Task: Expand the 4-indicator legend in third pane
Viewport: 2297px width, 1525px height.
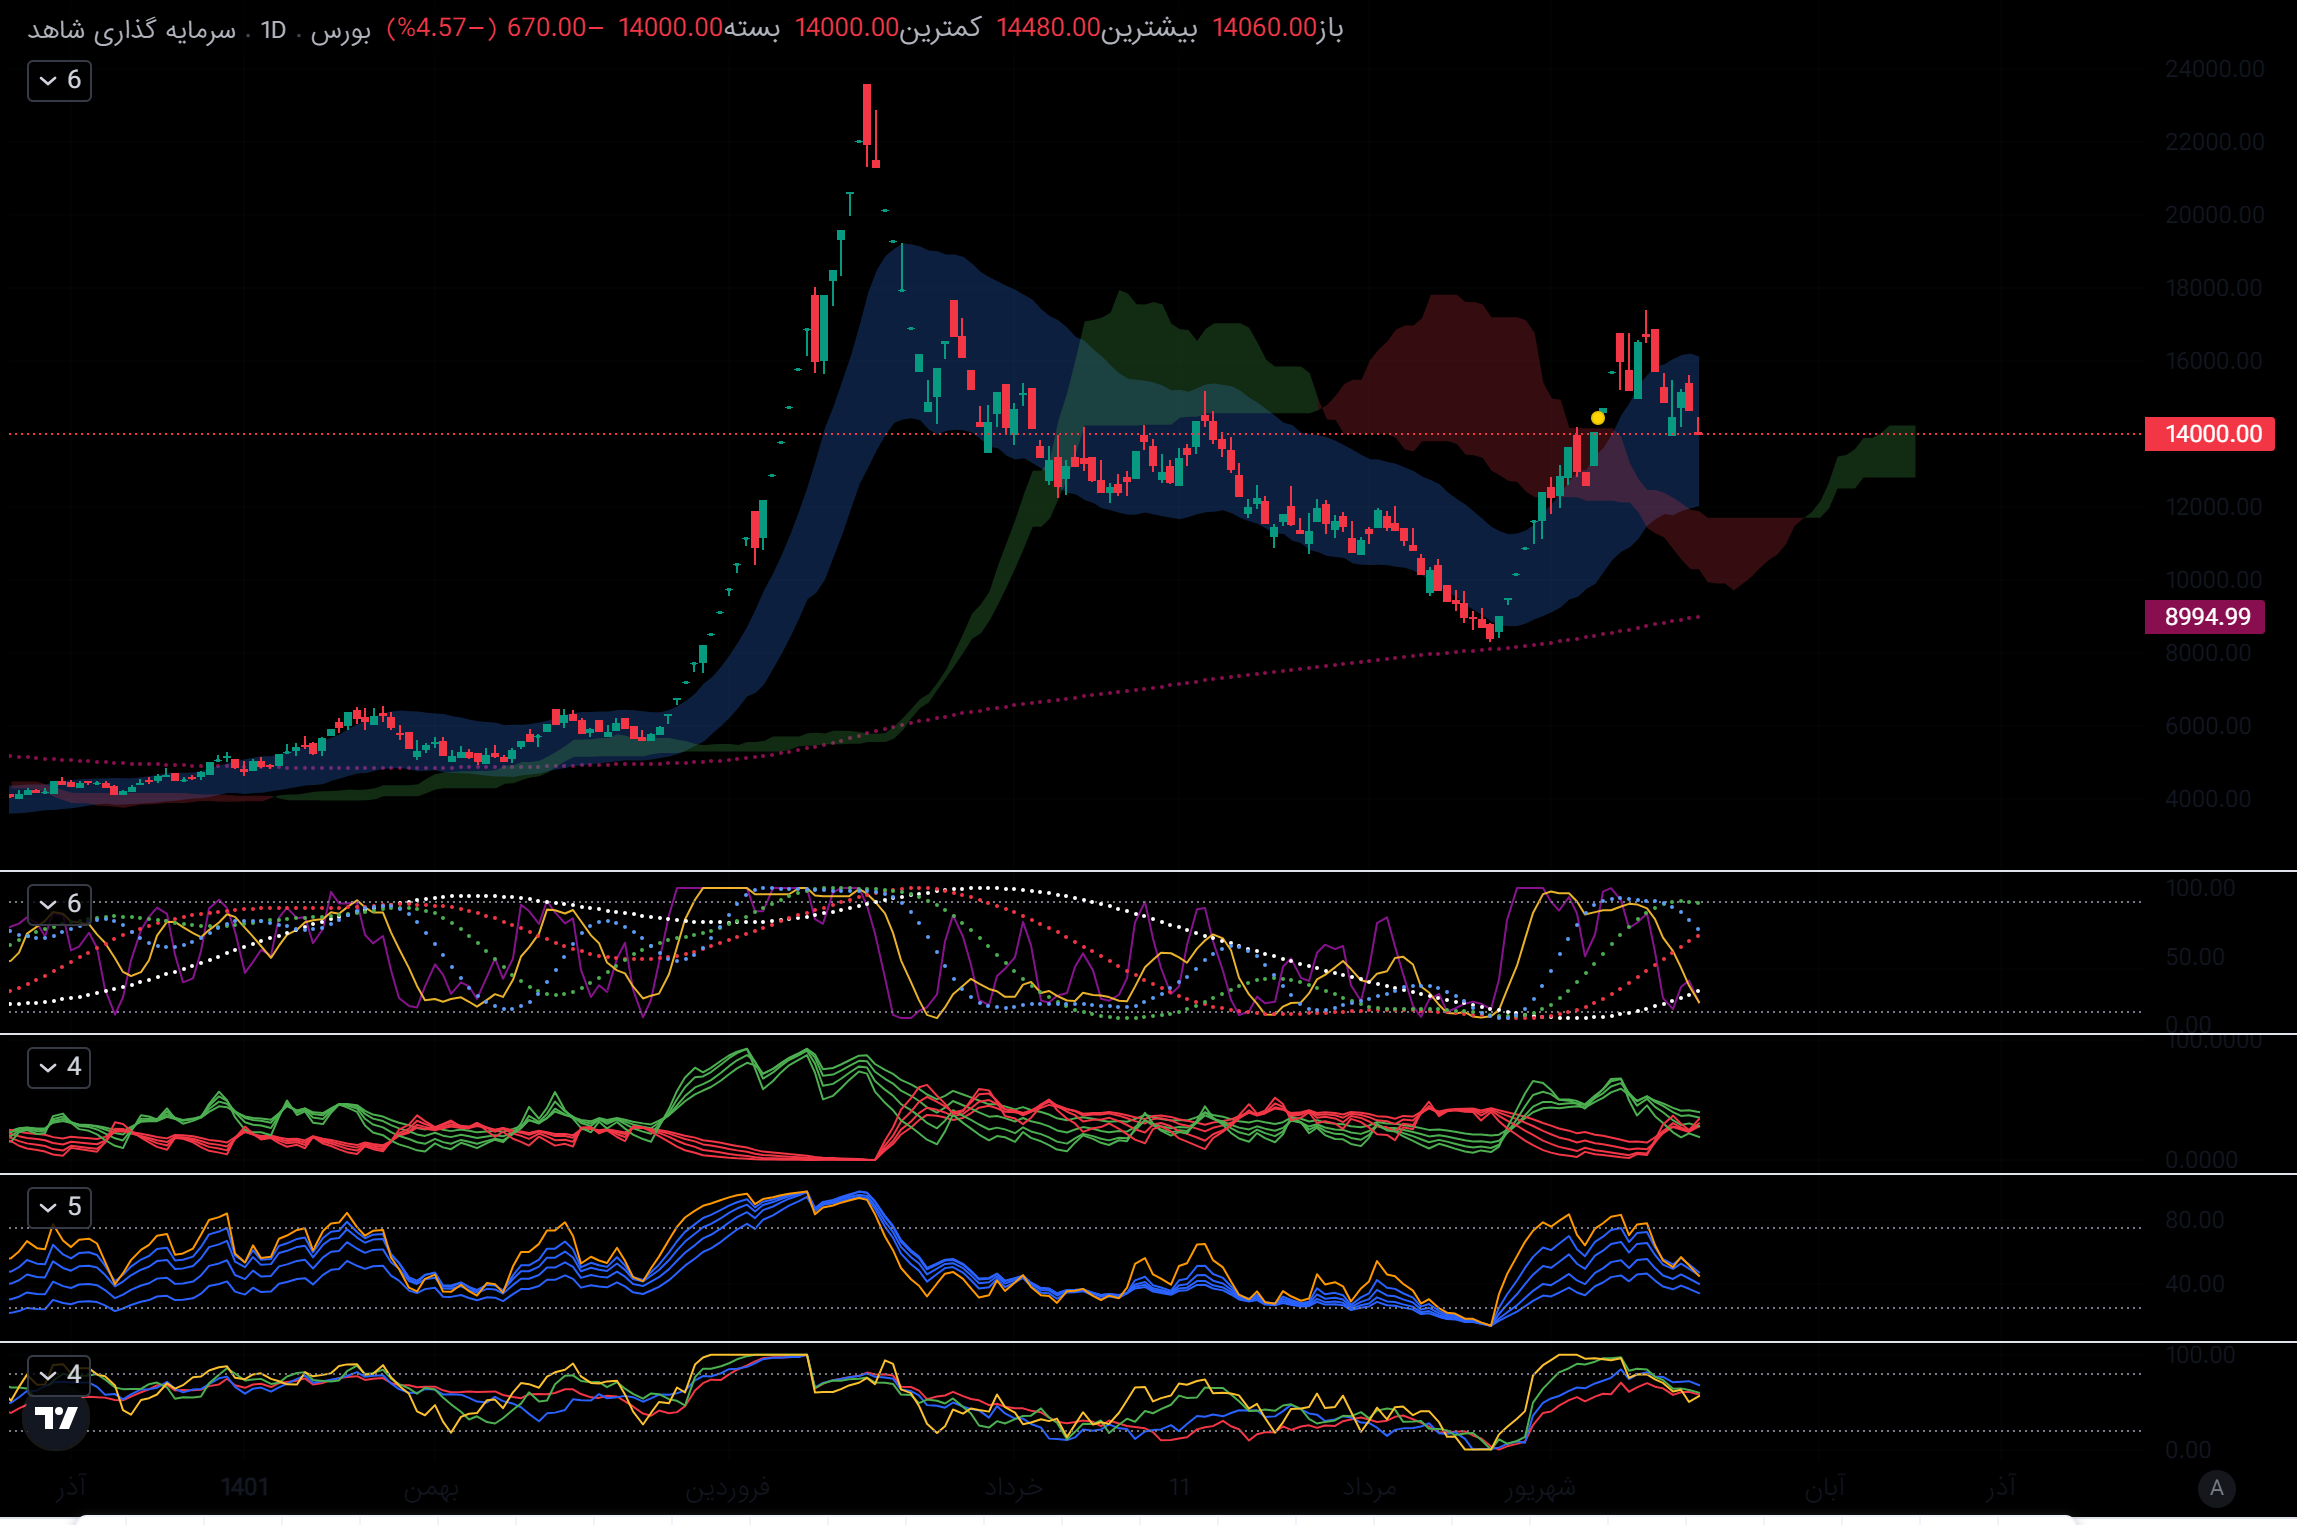Action: pyautogui.click(x=59, y=1067)
